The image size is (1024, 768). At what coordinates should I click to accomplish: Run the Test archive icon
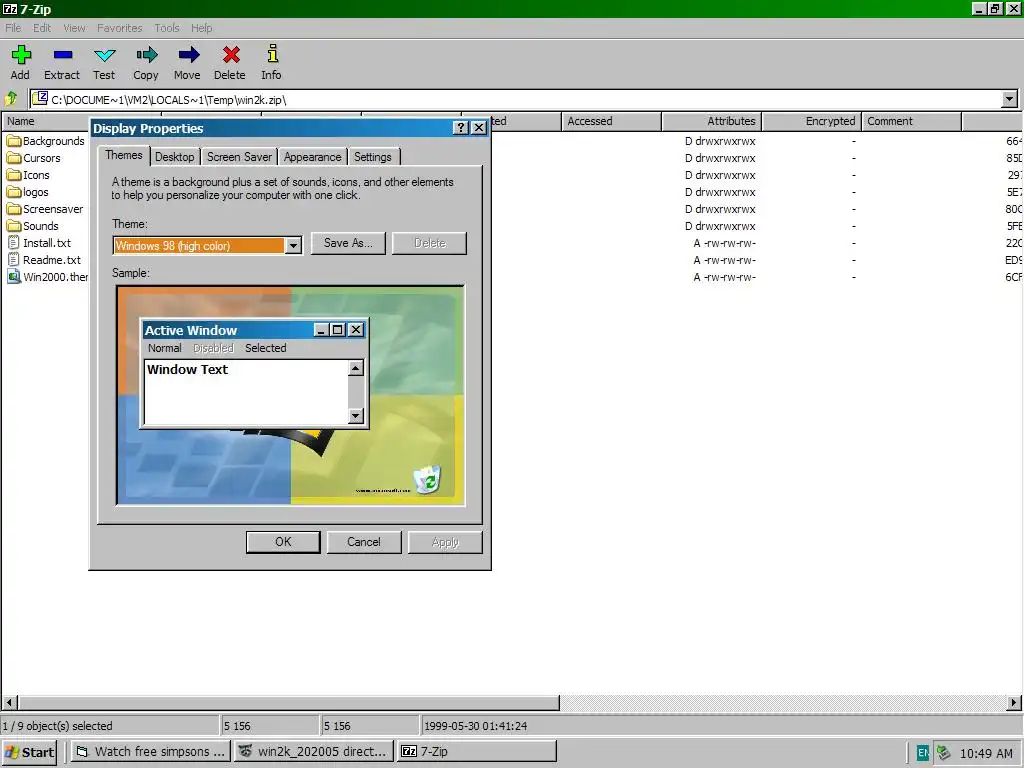(104, 55)
